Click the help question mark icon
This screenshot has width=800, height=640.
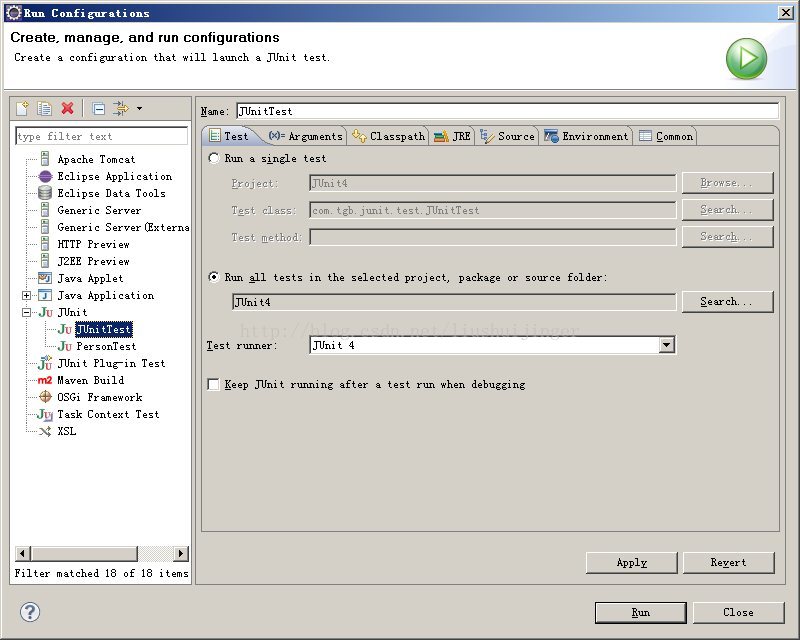click(30, 612)
